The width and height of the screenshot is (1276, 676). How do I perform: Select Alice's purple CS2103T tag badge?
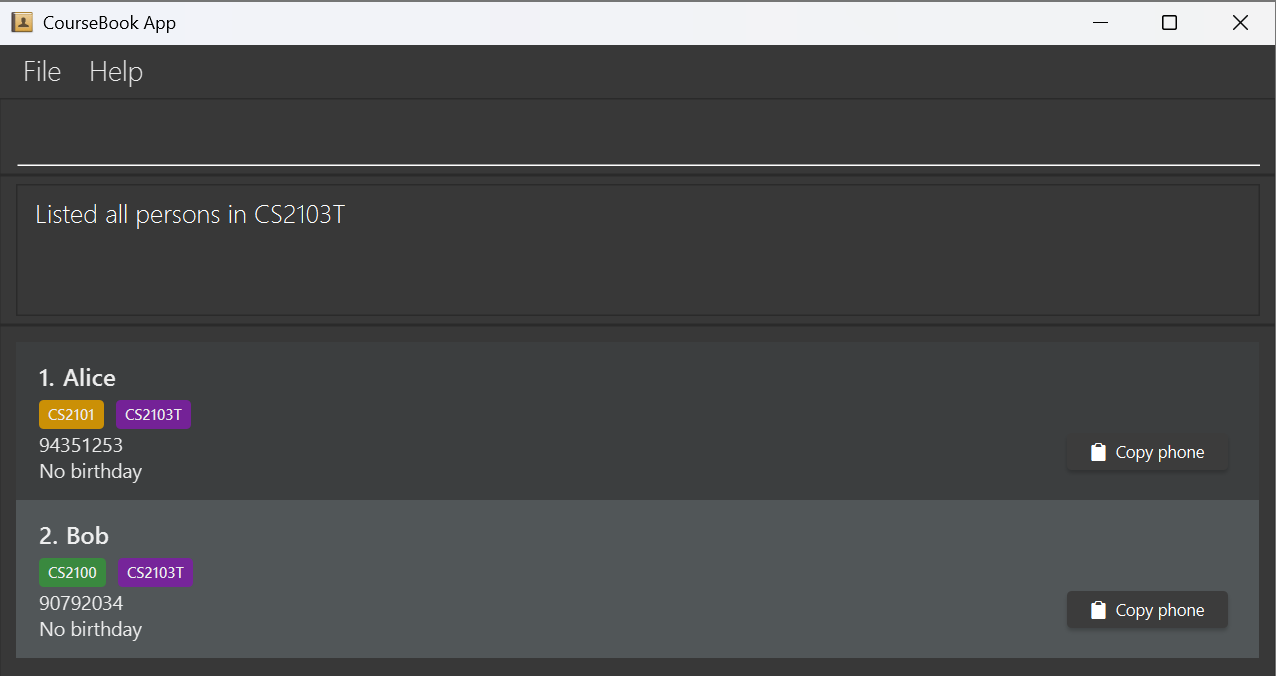(153, 413)
